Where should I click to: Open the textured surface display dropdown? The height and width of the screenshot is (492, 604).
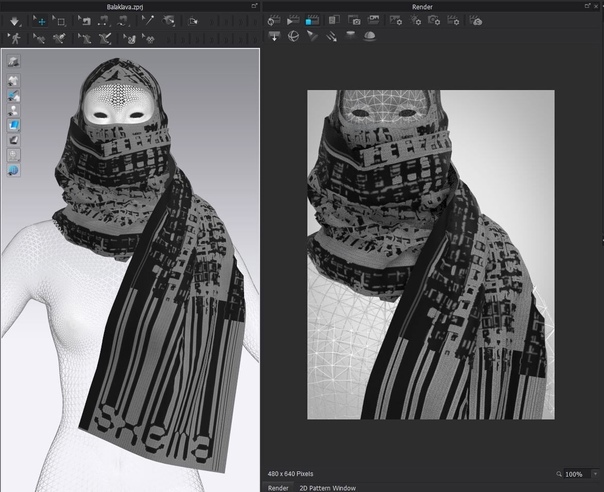15,126
